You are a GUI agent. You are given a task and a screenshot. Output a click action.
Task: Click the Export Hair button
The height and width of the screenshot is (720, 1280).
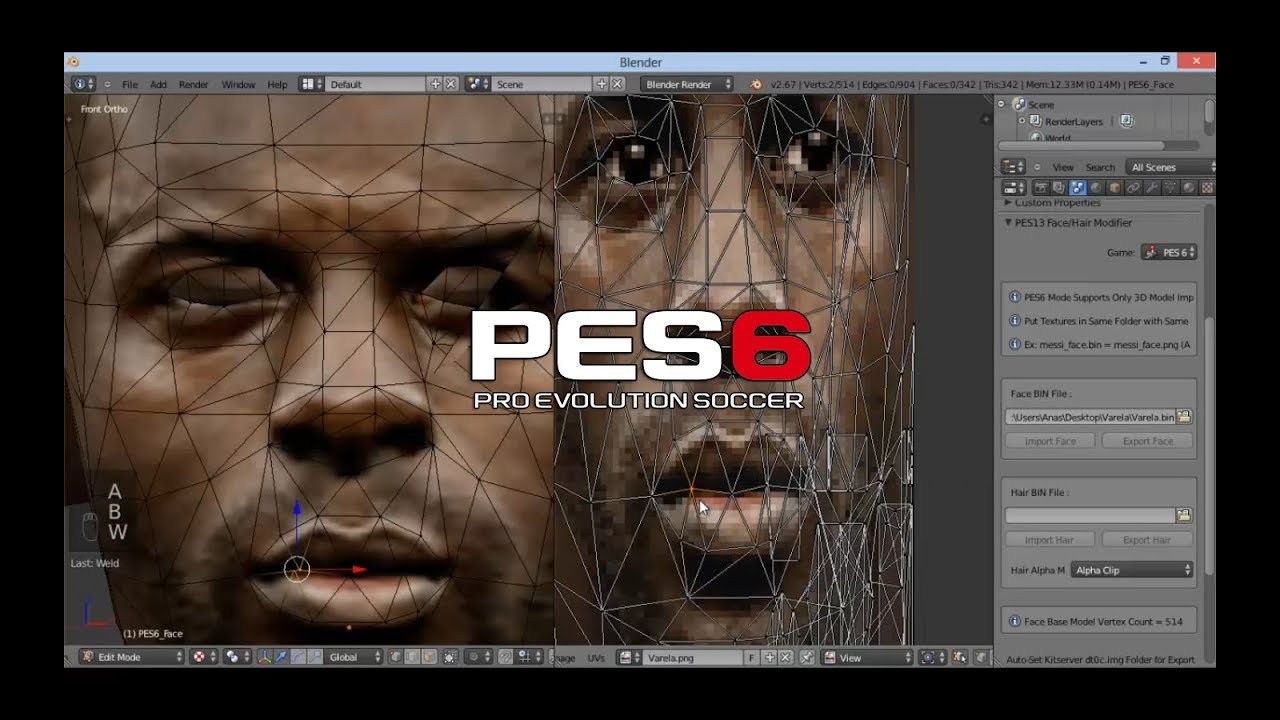1147,540
